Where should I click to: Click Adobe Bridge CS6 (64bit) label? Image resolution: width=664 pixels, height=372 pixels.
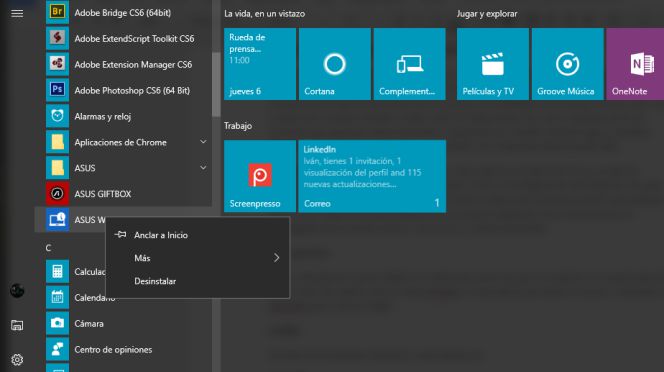123,13
